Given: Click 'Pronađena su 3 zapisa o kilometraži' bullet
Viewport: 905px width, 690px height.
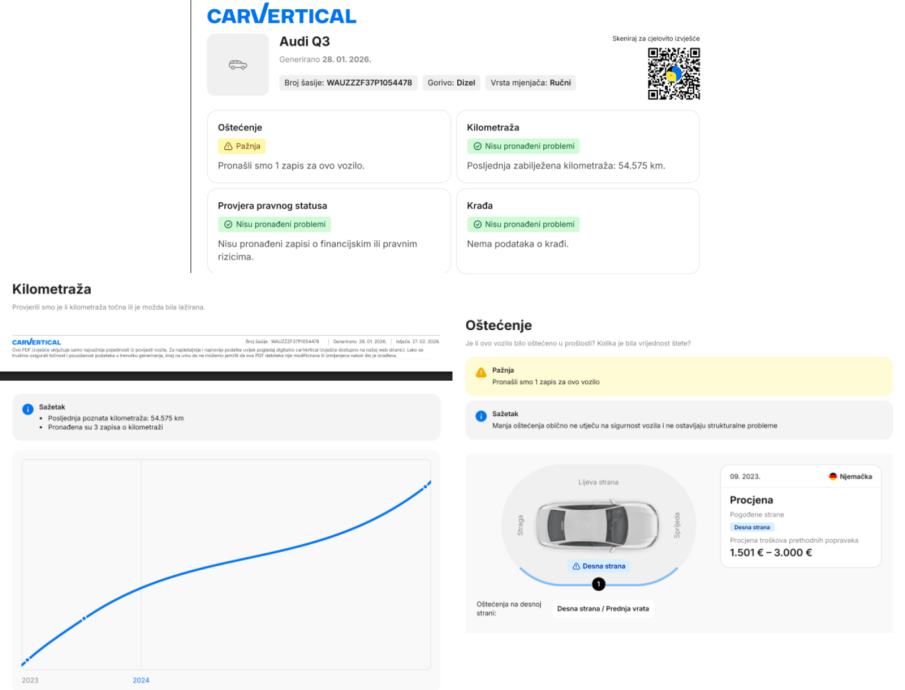Looking at the screenshot, I should coord(105,427).
